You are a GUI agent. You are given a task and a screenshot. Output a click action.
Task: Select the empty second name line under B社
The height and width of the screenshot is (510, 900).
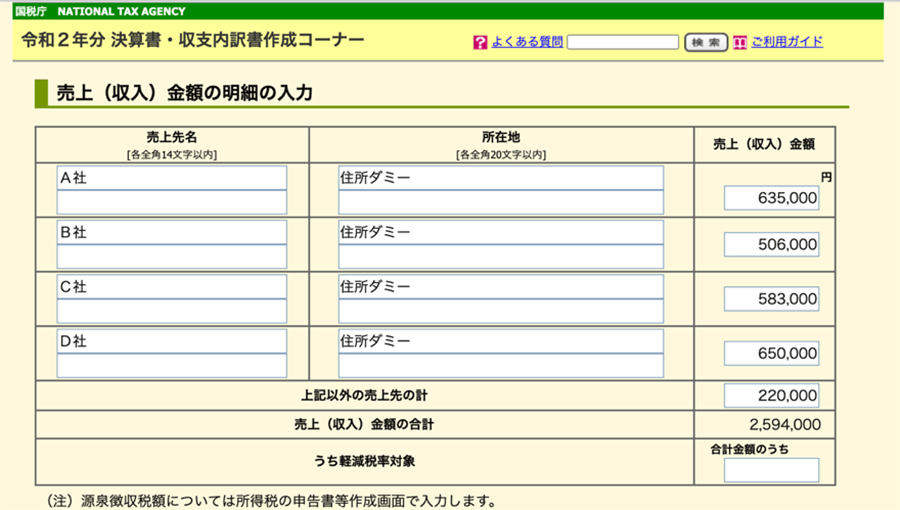coord(172,257)
